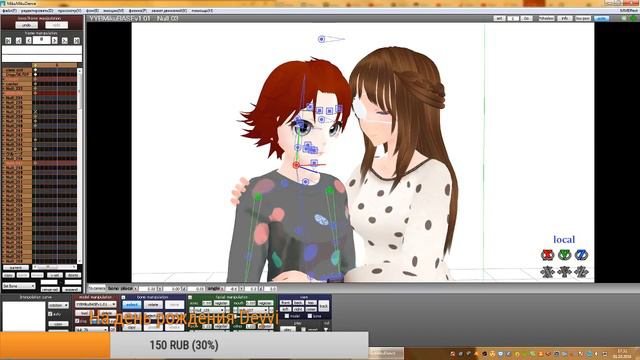Click the Y move axis icon
This screenshot has height=360, width=640.
[x=564, y=272]
